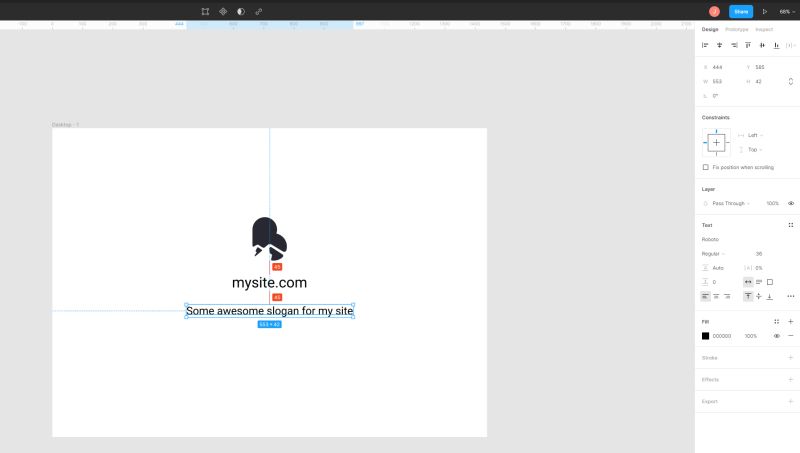Select the logo graphic on canvas
The width and height of the screenshot is (800, 453).
(x=269, y=238)
